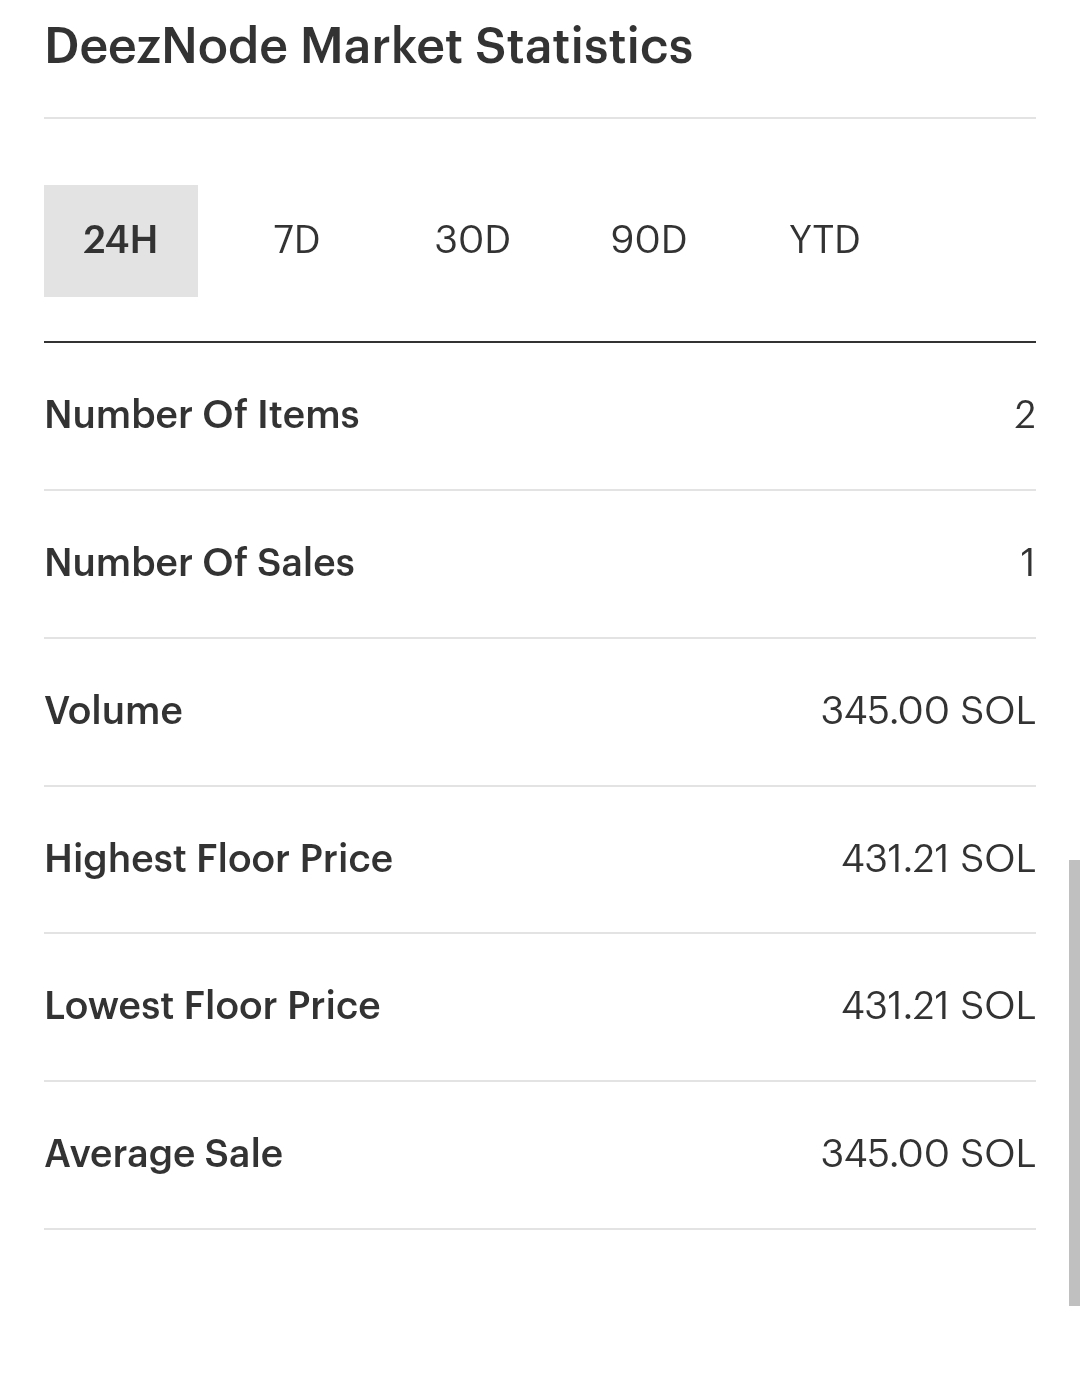Click the Volume value 345.00 SOL
Screen dimensions: 1080x1387
tap(928, 711)
